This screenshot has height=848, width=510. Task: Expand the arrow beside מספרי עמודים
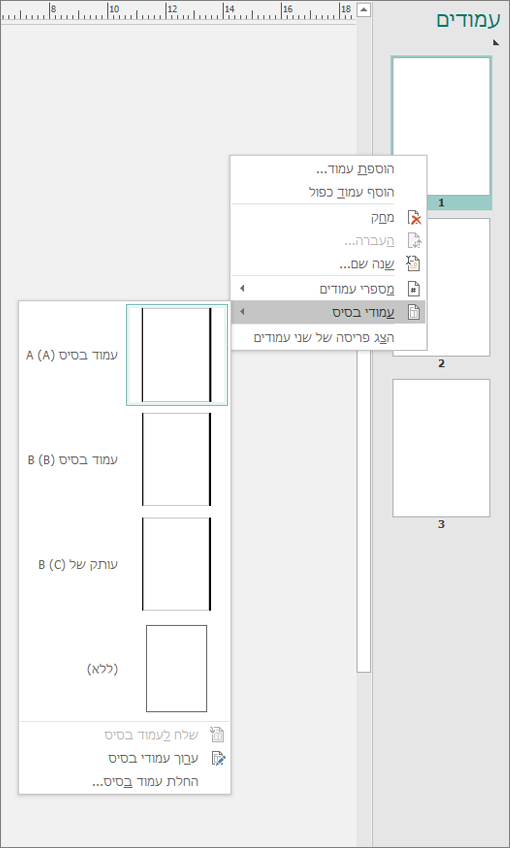(x=242, y=289)
